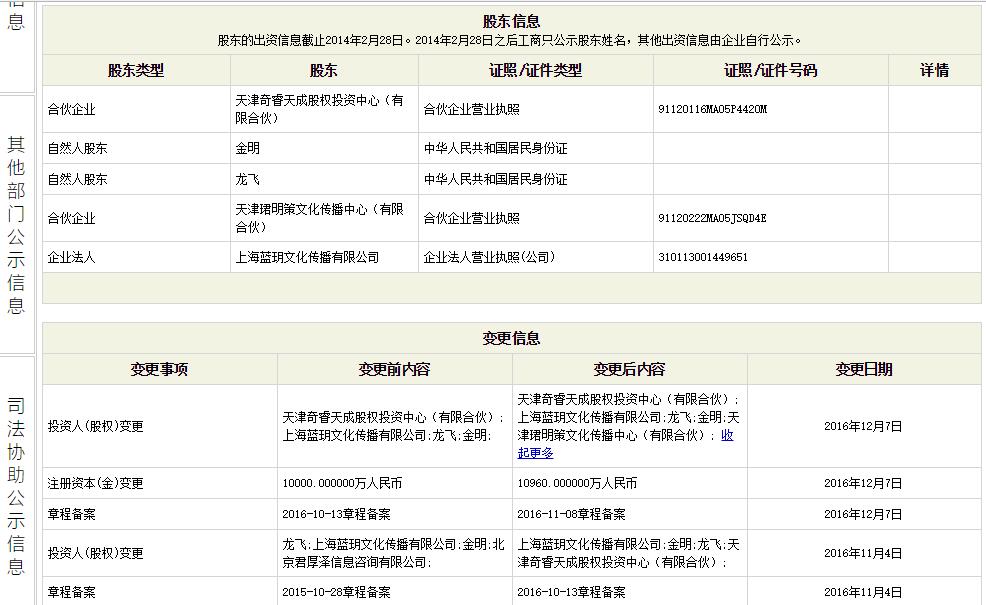Click the 收起更多 link
Screen dimensions: 986x605
coord(625,443)
